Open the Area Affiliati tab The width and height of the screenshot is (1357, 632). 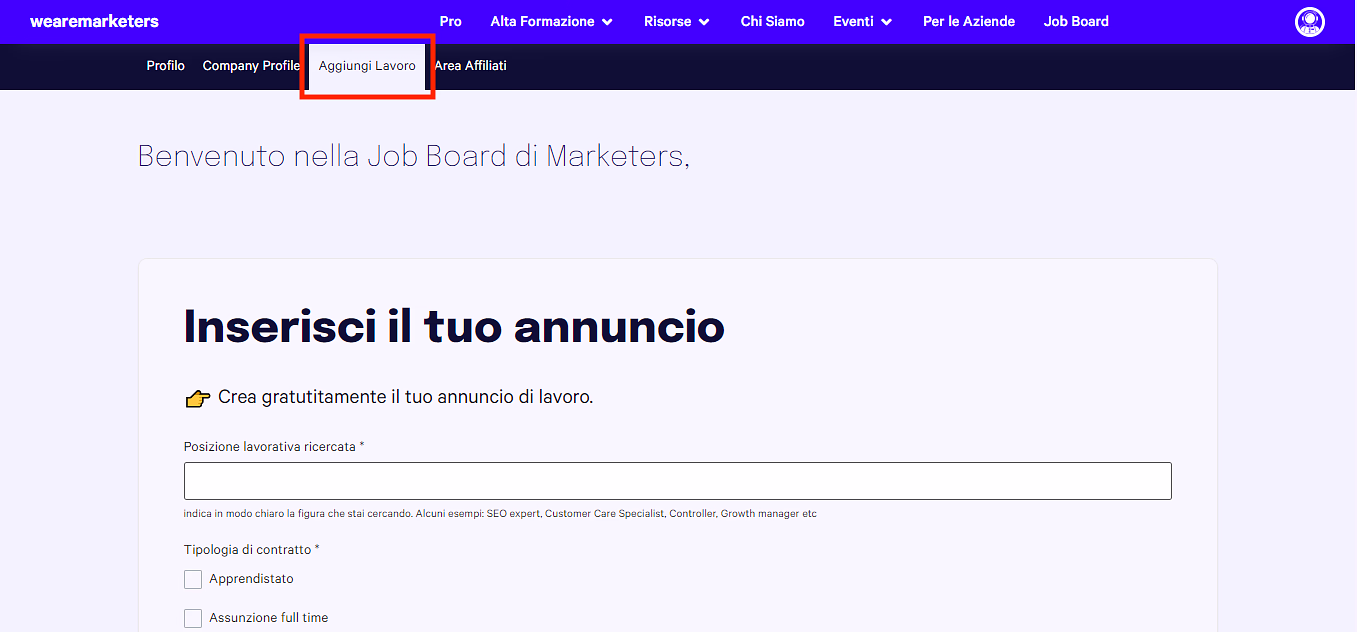tap(470, 65)
